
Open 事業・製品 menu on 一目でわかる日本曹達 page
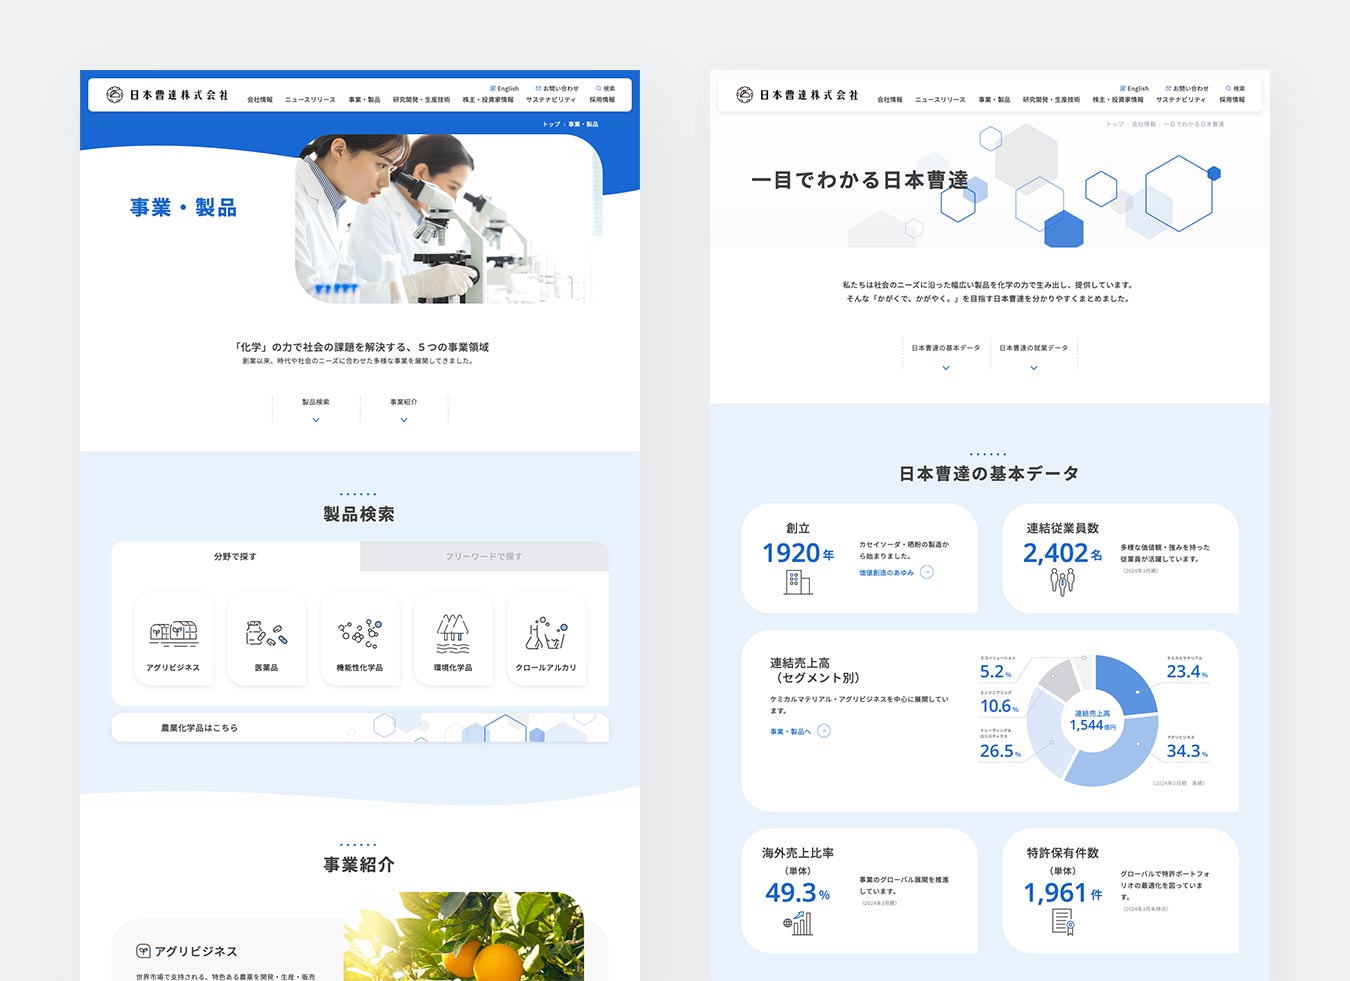click(994, 100)
